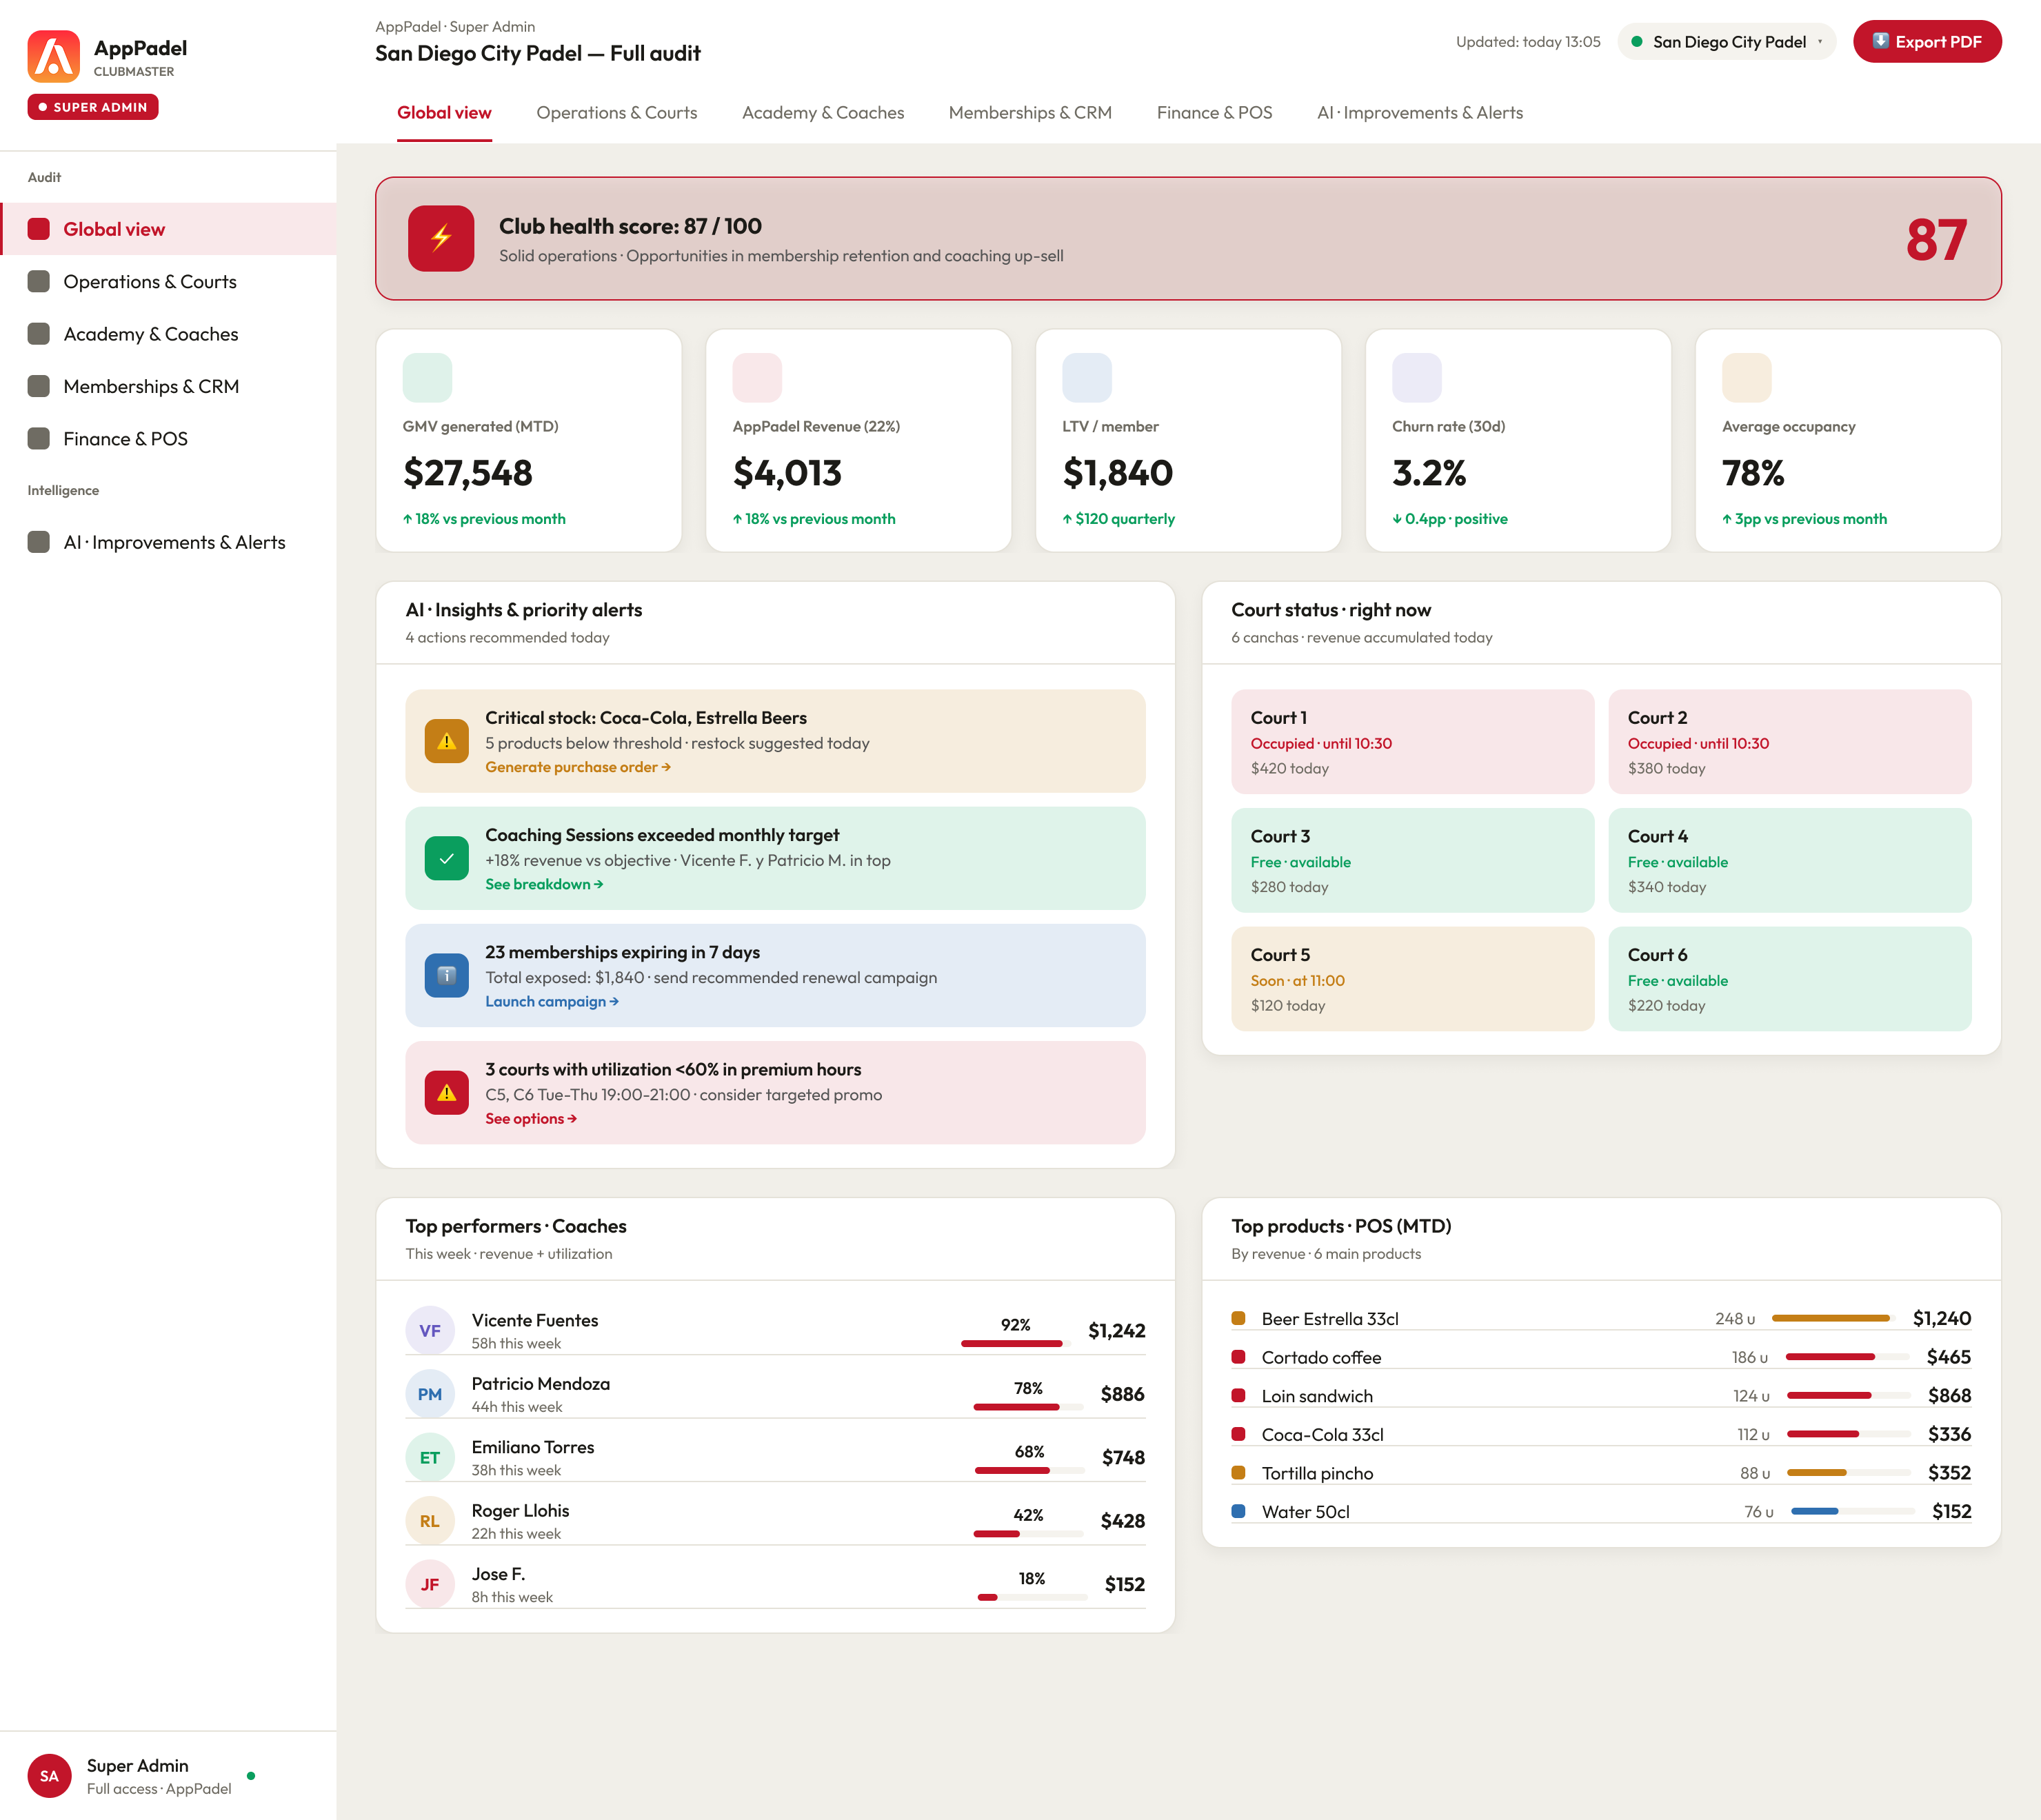
Task: Select the Court 1 occupied card
Action: (1413, 742)
